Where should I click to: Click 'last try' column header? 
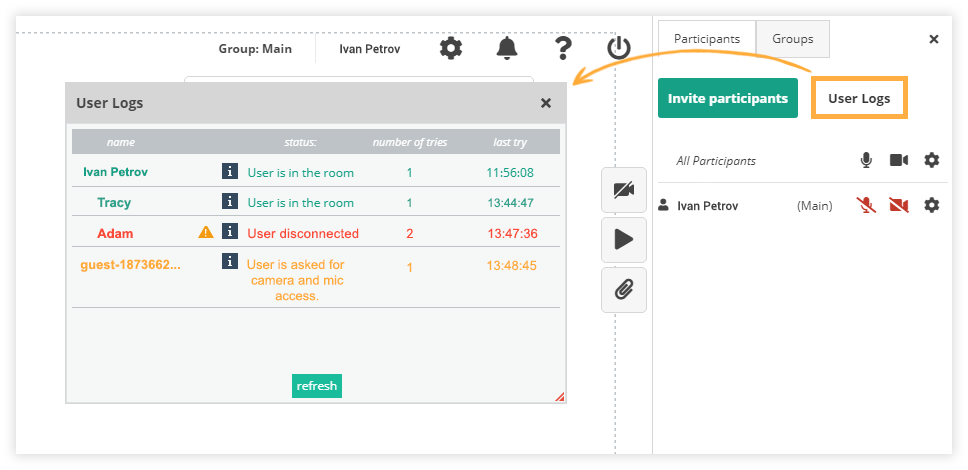(x=511, y=142)
